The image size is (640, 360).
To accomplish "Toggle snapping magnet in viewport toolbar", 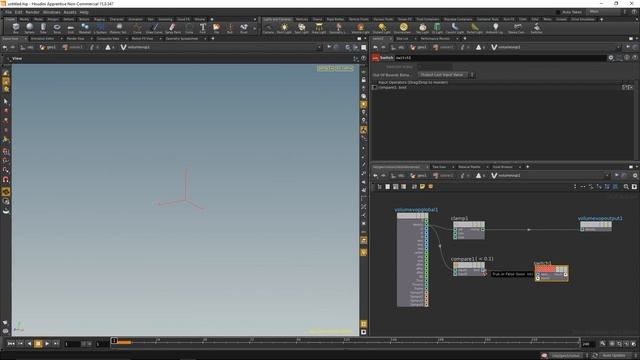I will point(6,180).
